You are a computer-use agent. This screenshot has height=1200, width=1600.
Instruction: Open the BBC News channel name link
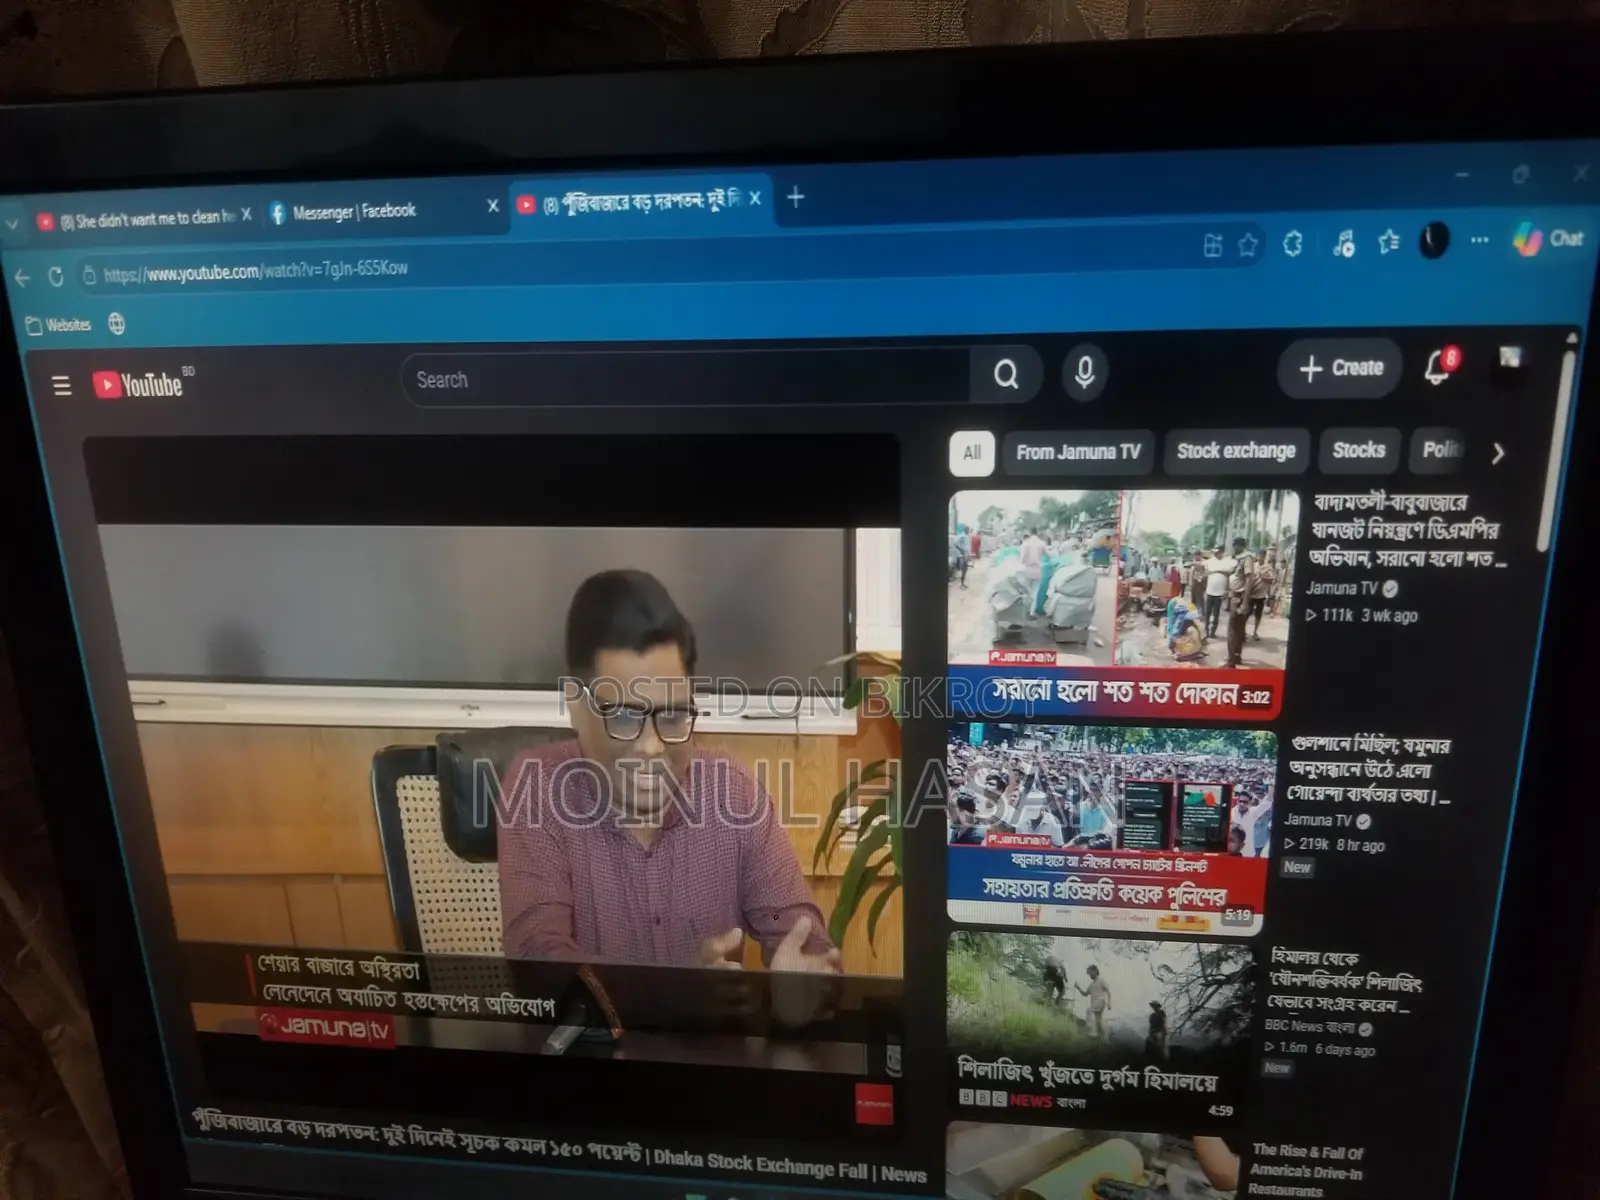(1310, 1026)
